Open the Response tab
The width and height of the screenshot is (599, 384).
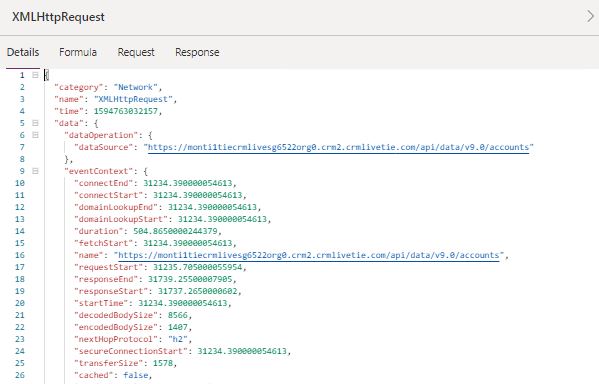click(x=197, y=52)
